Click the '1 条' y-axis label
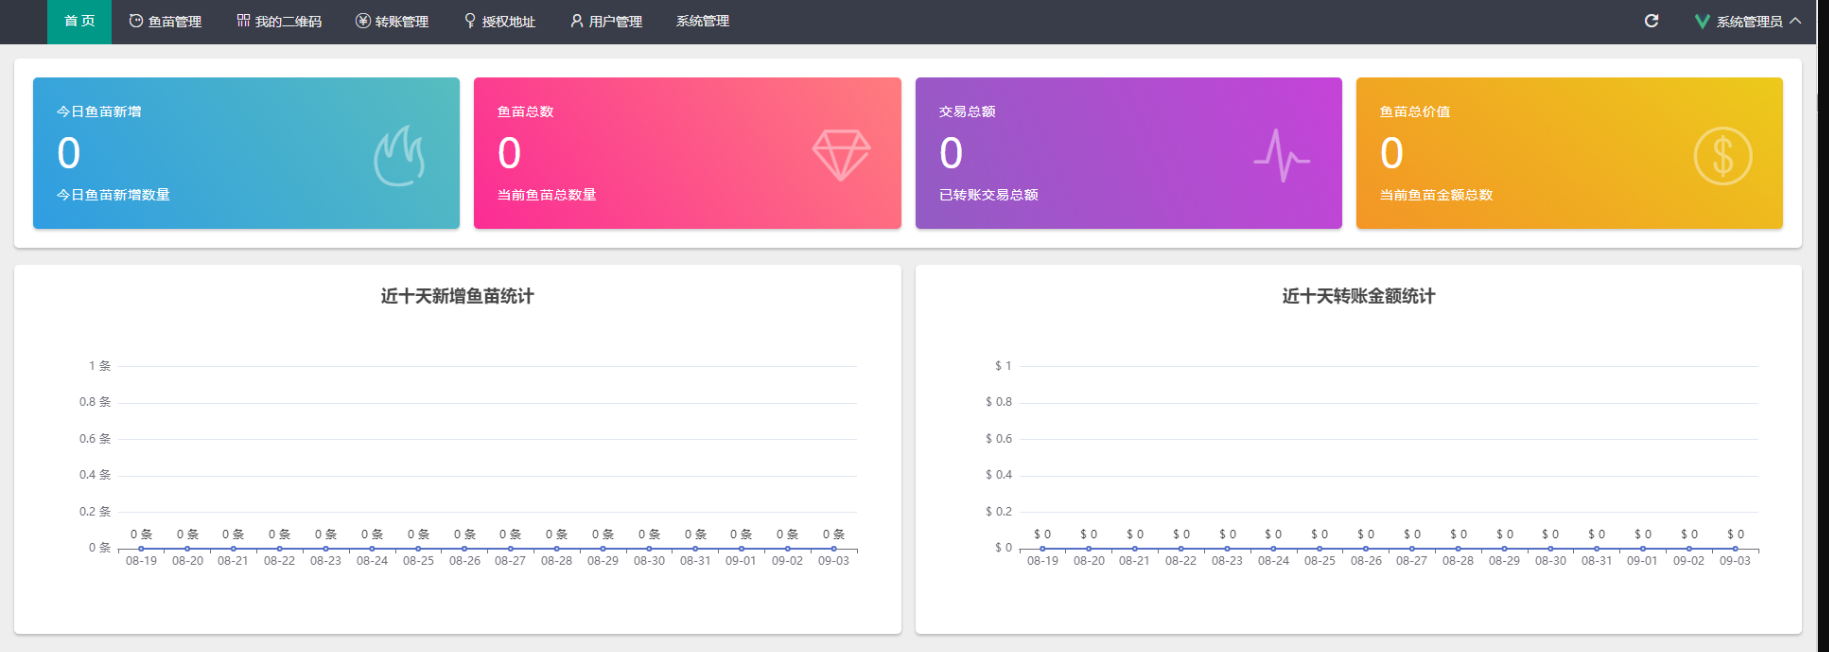This screenshot has width=1829, height=652. click(x=100, y=366)
